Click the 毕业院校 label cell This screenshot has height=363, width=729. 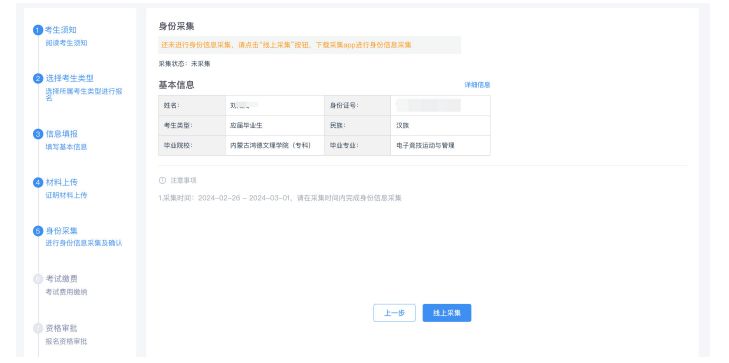[192, 145]
